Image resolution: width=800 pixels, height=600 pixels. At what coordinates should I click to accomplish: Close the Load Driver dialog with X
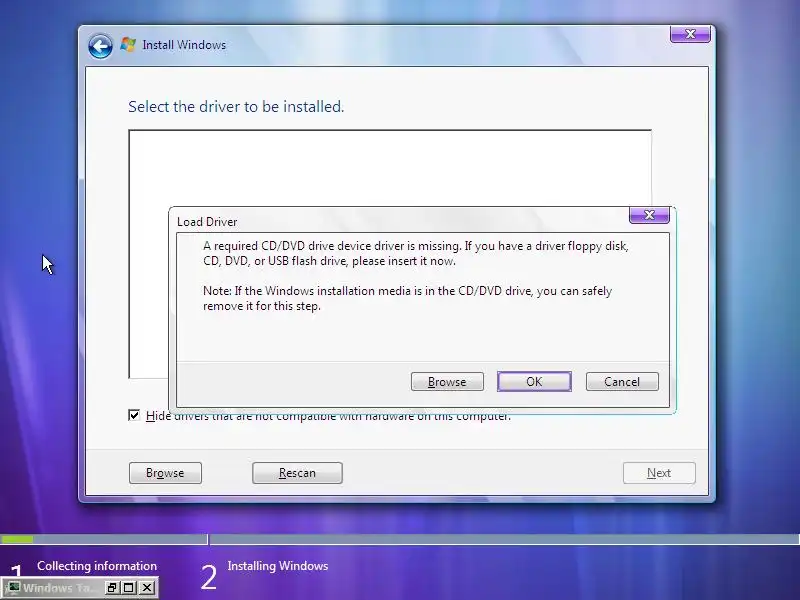click(x=649, y=215)
